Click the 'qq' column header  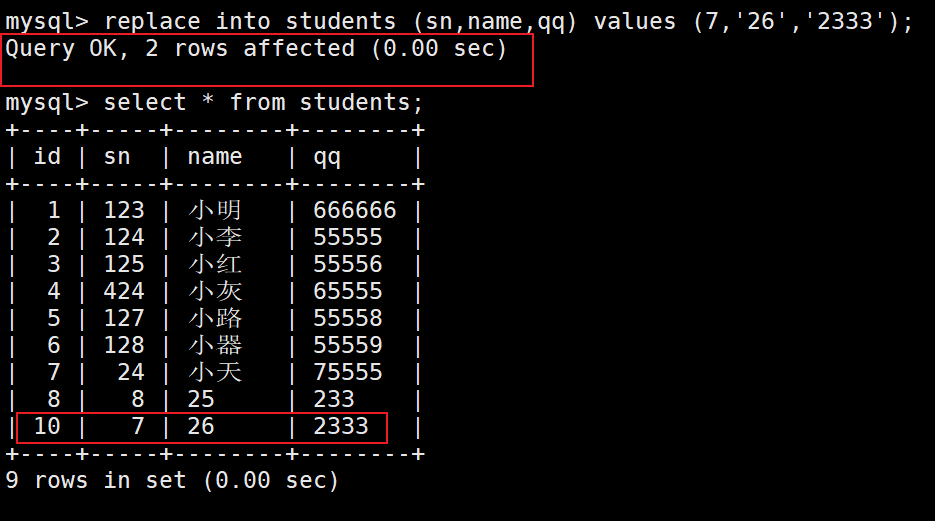pyautogui.click(x=327, y=158)
